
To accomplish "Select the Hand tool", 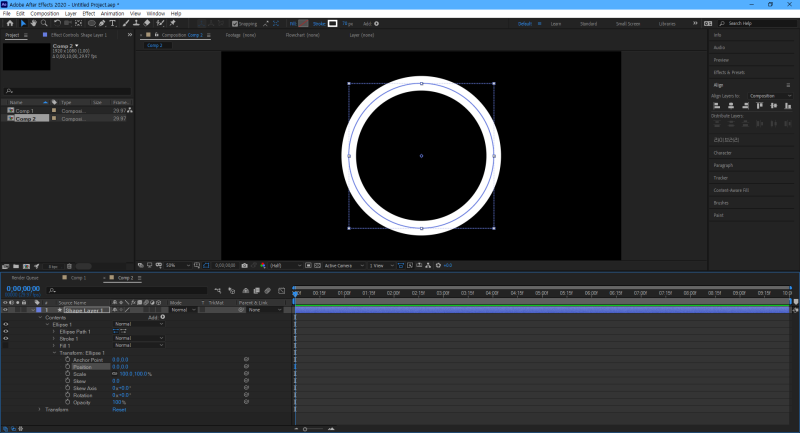I will coord(34,23).
